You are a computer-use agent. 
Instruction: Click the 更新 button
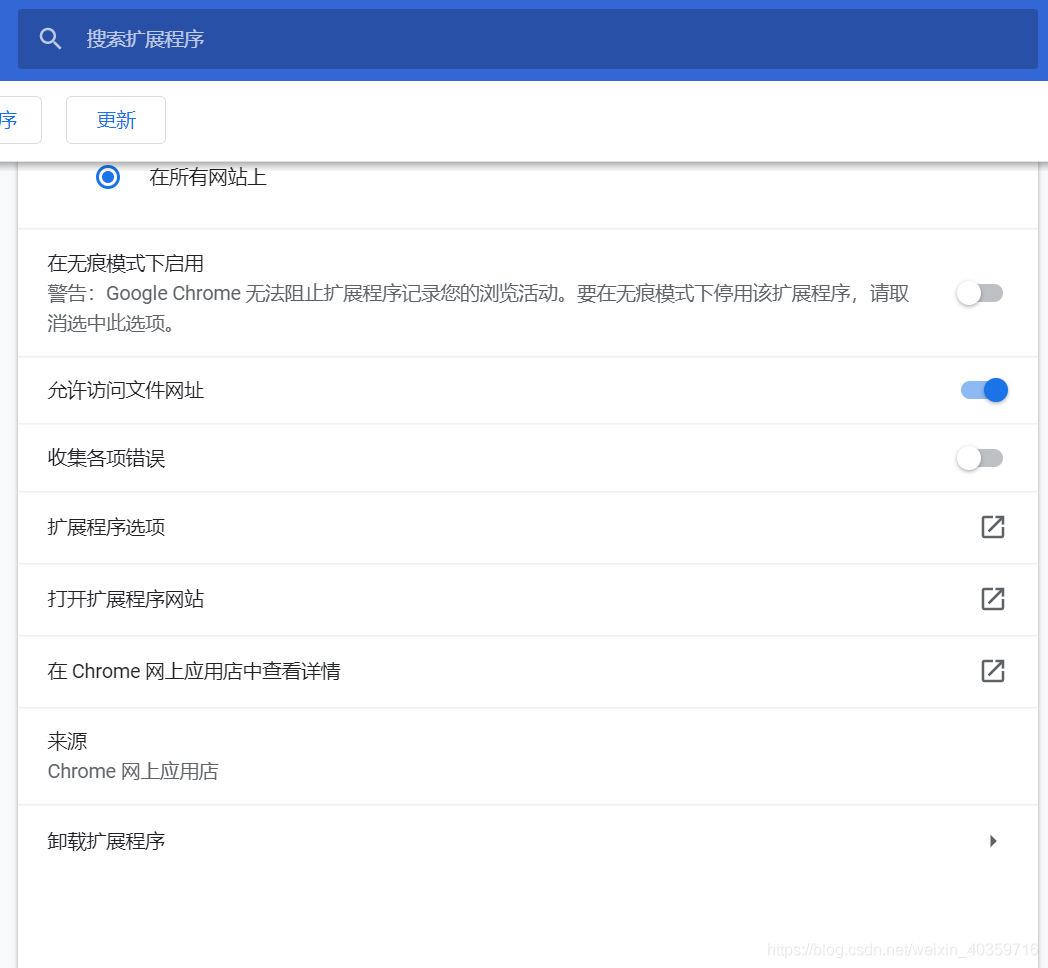[x=116, y=120]
